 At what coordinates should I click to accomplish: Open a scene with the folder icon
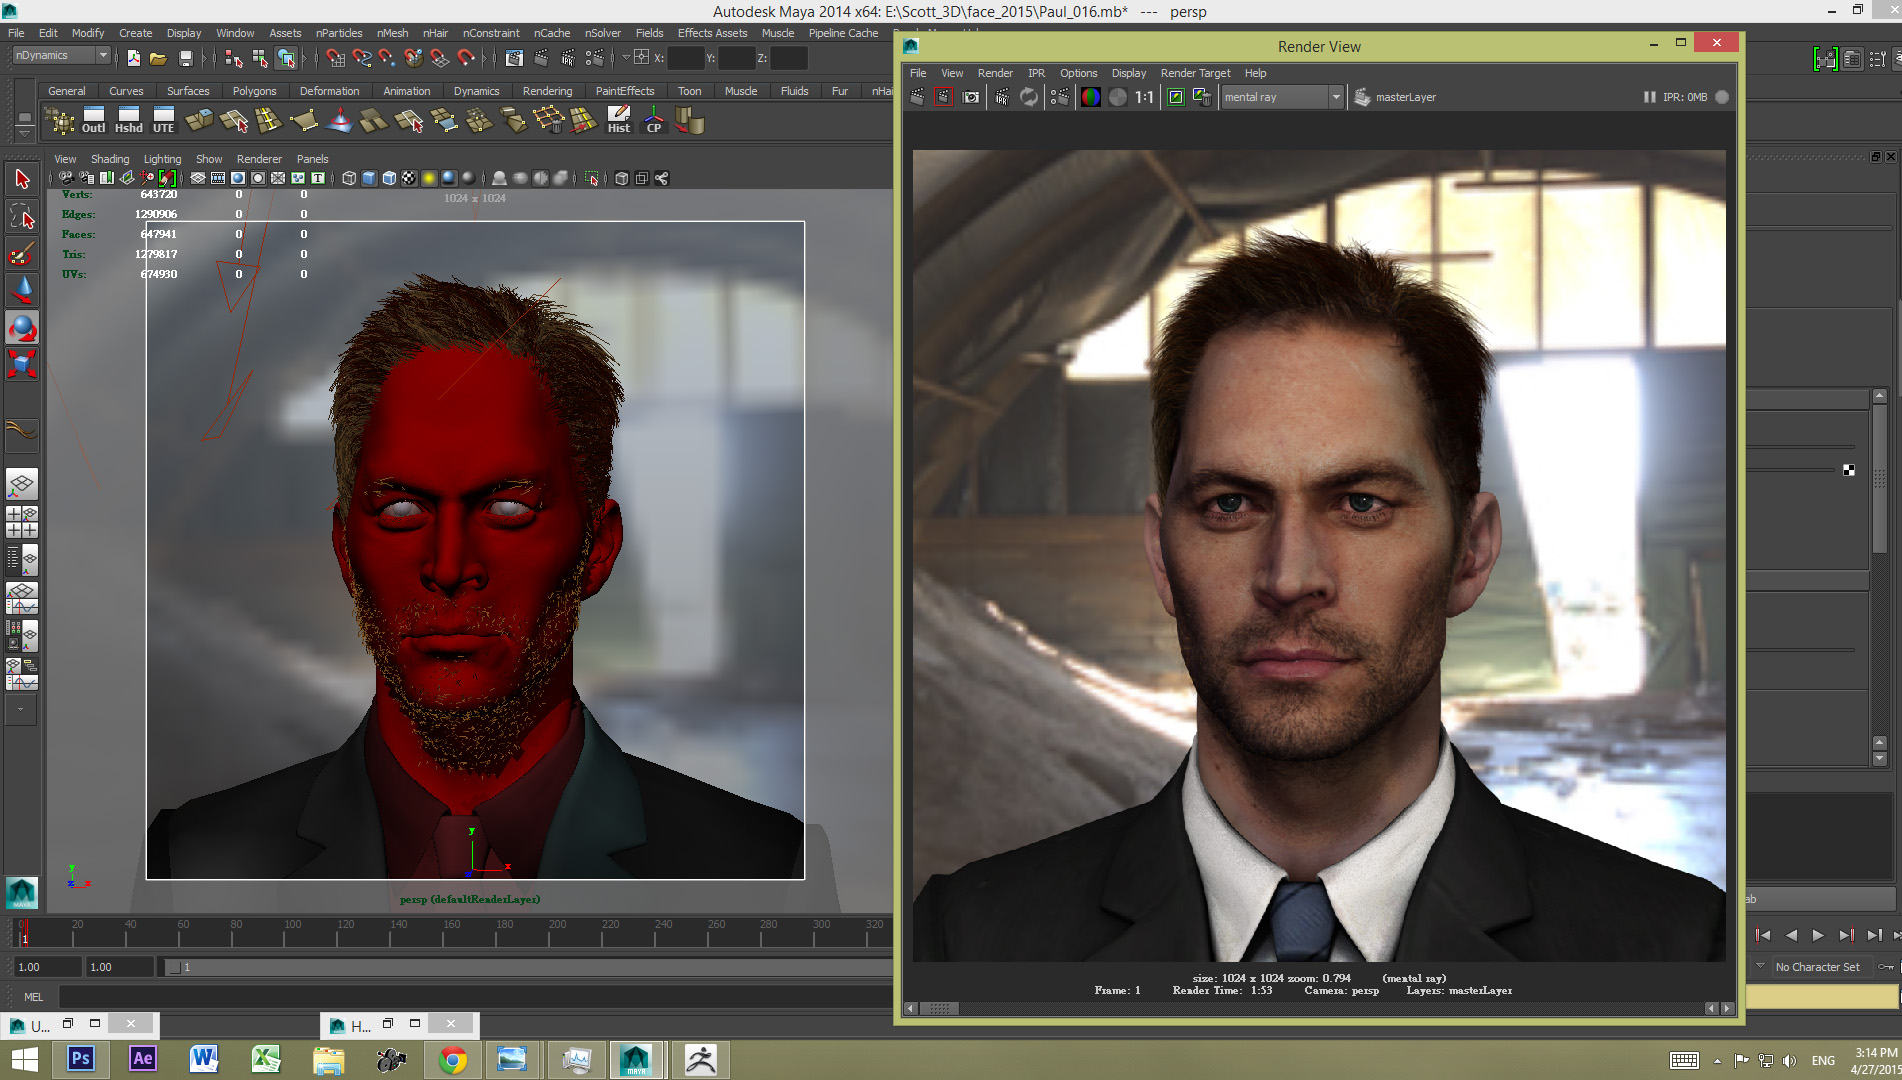point(158,58)
